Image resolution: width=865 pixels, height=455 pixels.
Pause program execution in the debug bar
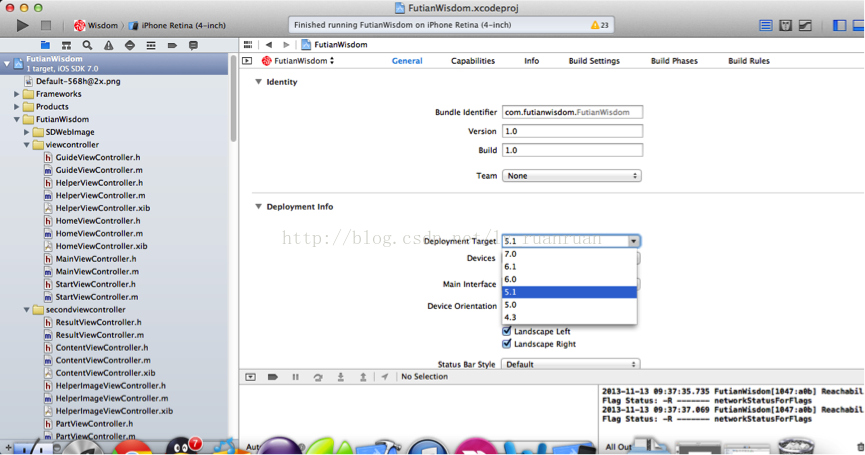pyautogui.click(x=296, y=377)
